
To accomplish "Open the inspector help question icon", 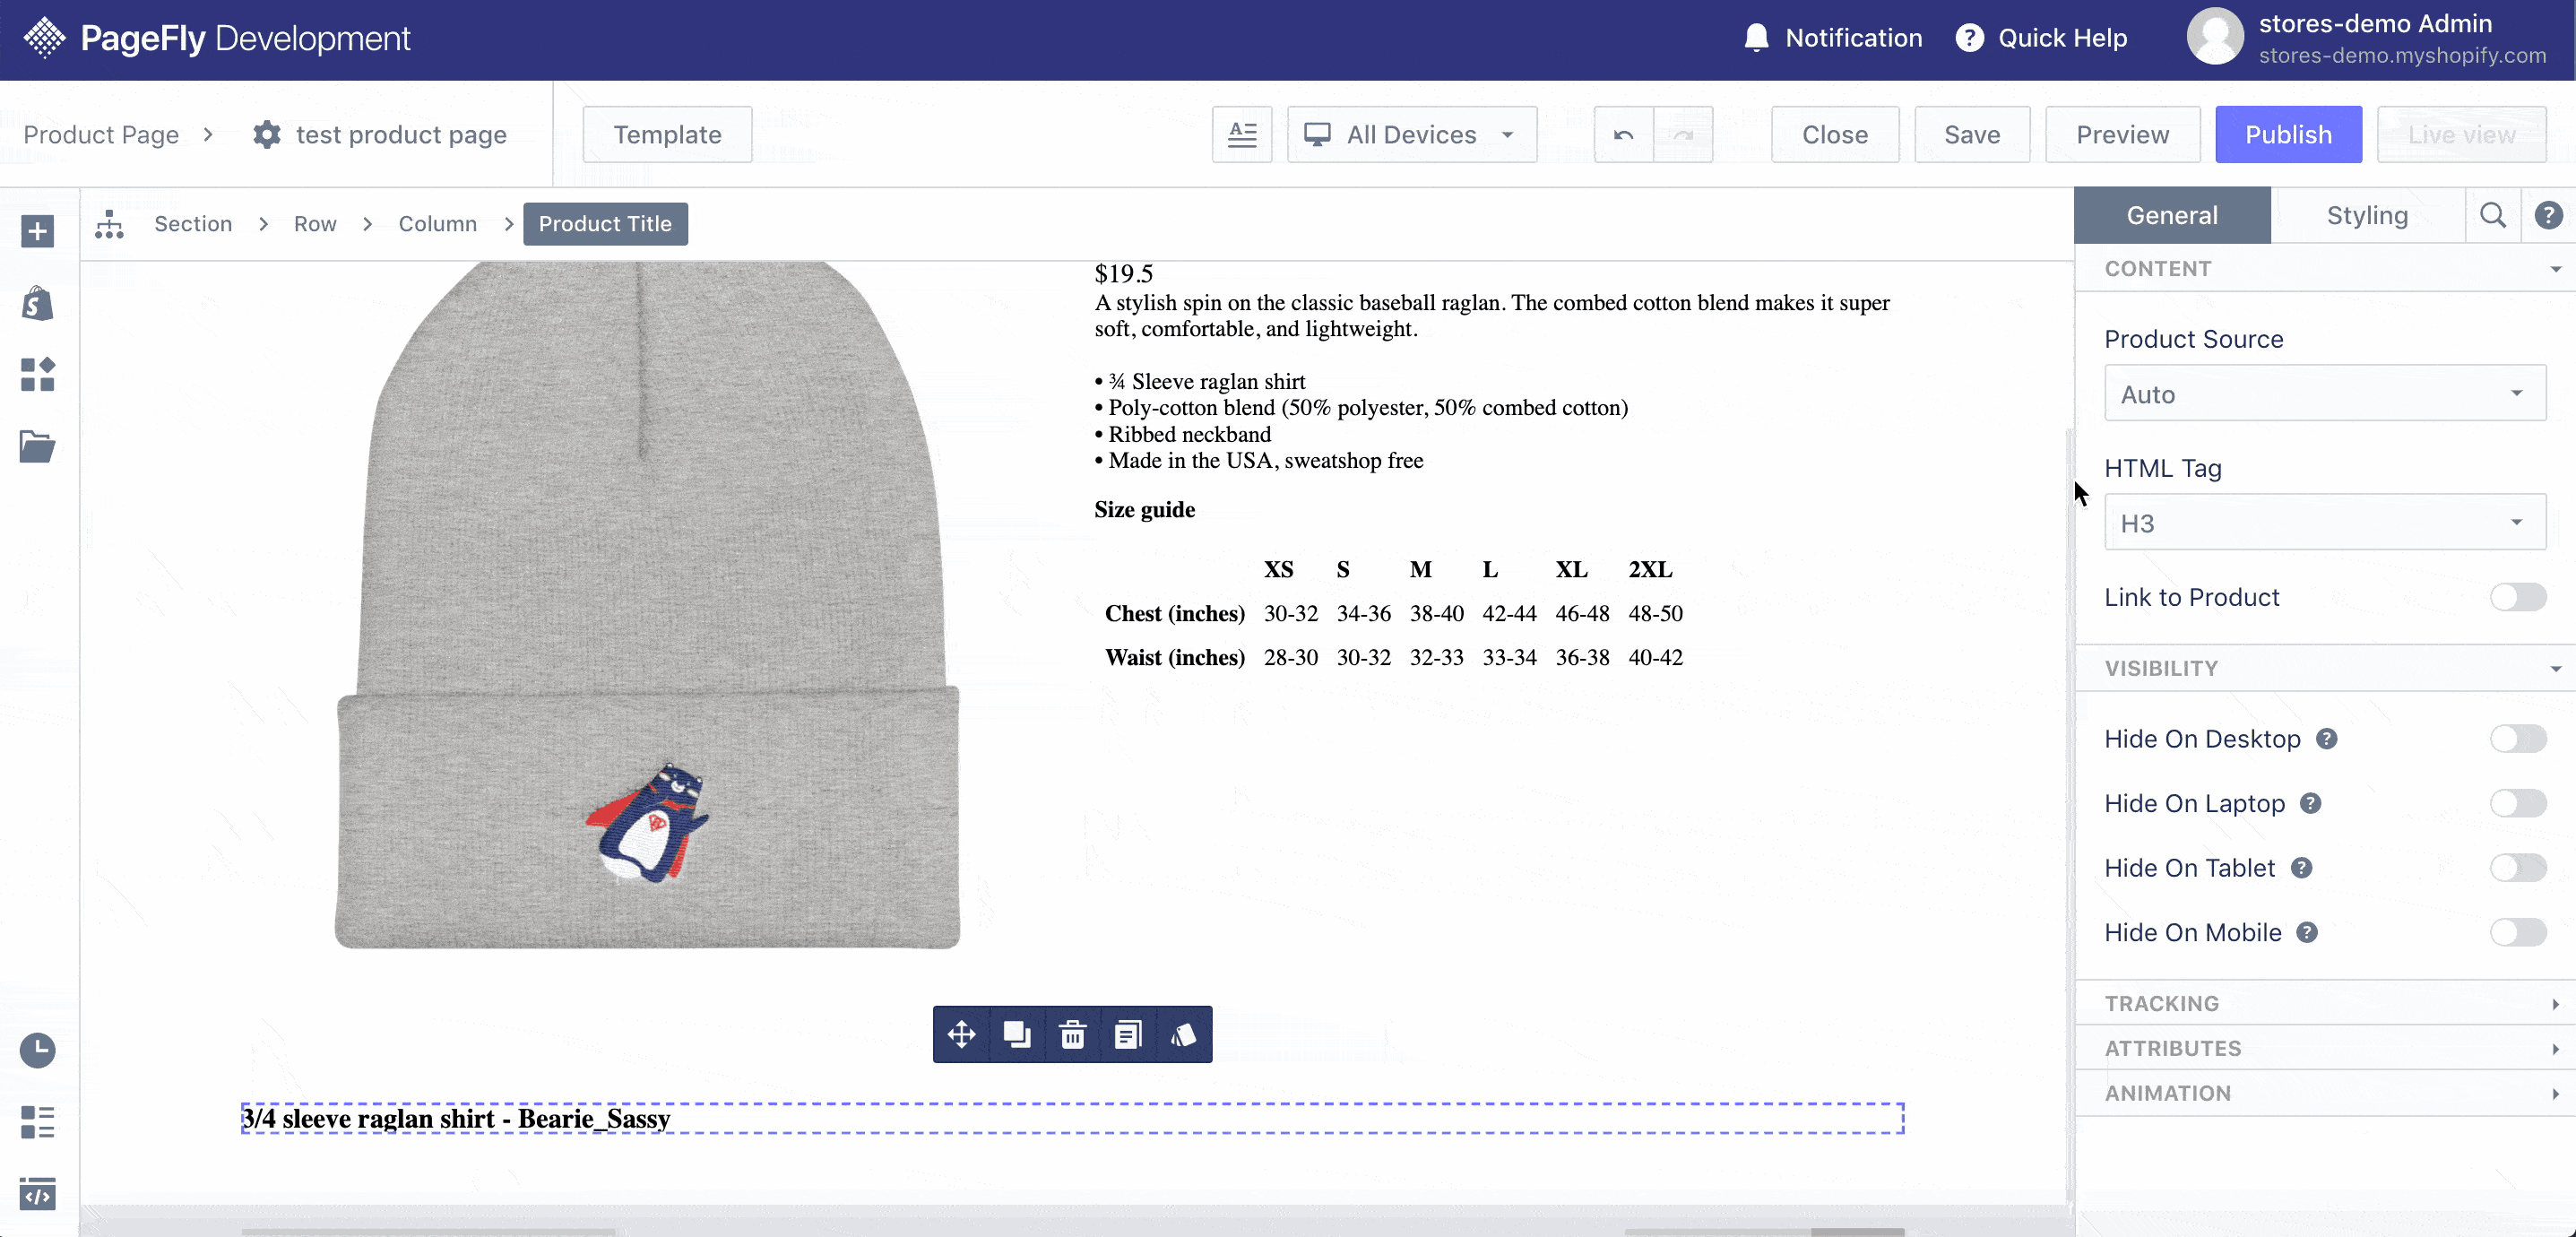I will [2548, 215].
